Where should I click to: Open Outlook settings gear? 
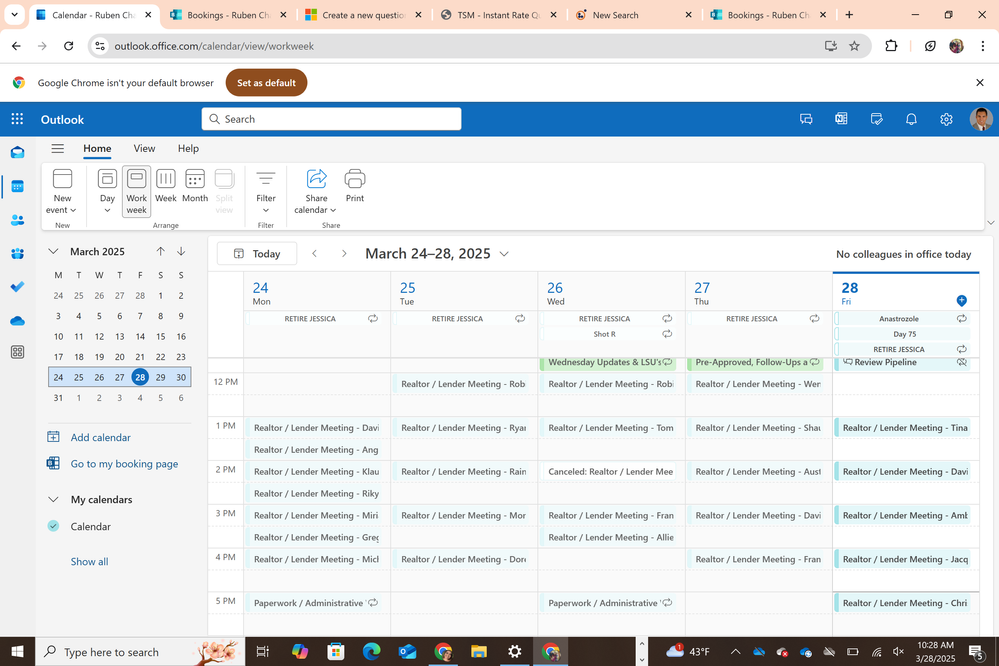click(x=946, y=119)
